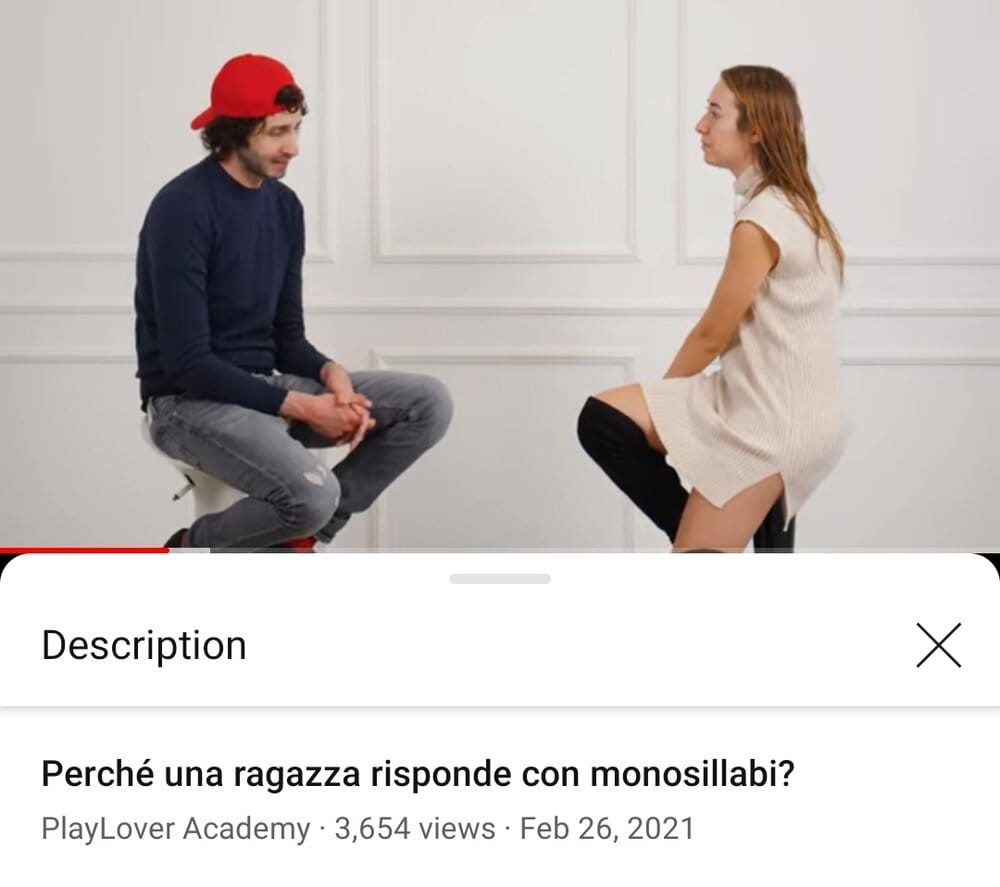Select the video title "Perché una ragazza risponde con monosillabi?"
Screen dimensions: 1000x887
pos(418,773)
